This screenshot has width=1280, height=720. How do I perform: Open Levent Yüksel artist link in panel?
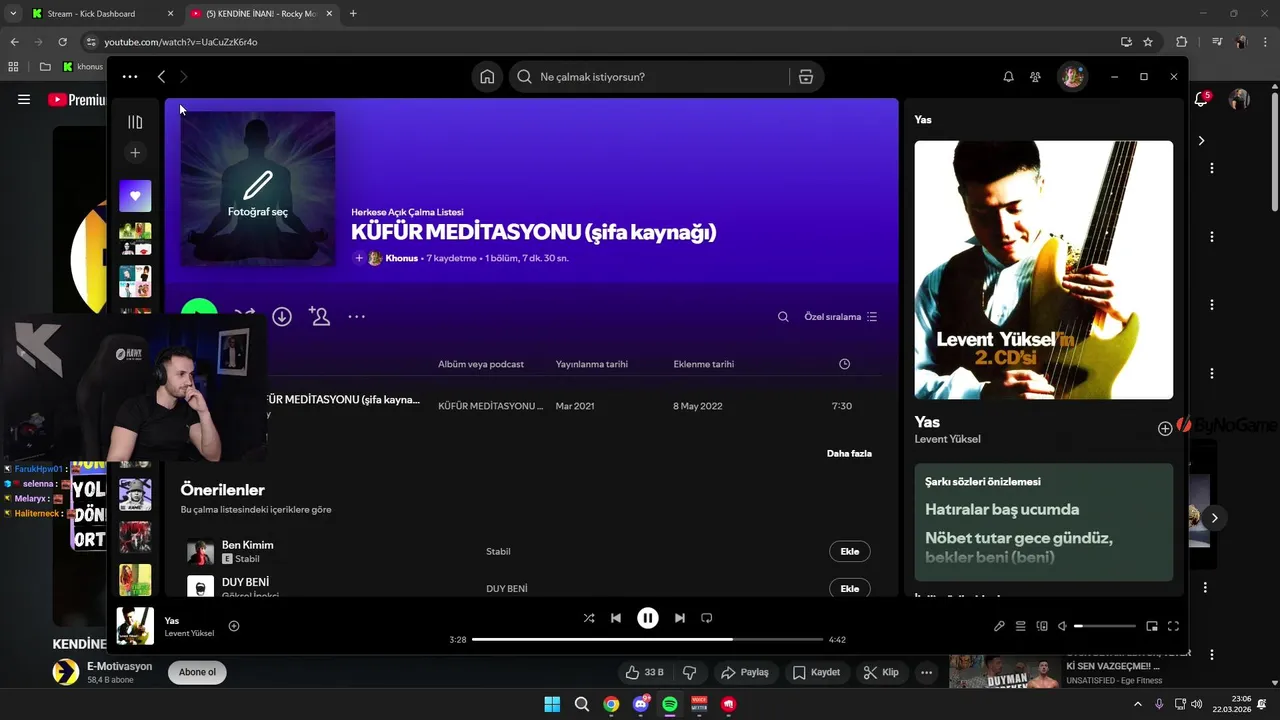point(947,439)
